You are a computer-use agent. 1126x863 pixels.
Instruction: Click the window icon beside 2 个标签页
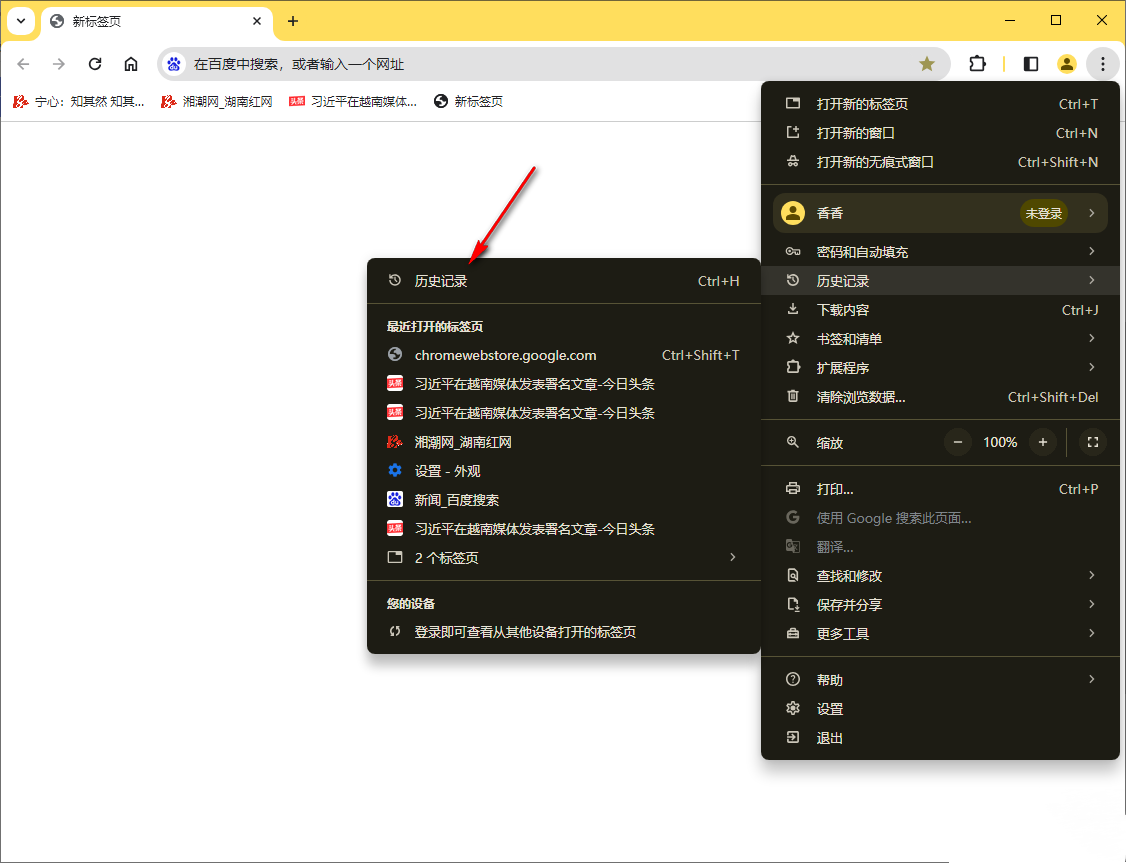394,557
